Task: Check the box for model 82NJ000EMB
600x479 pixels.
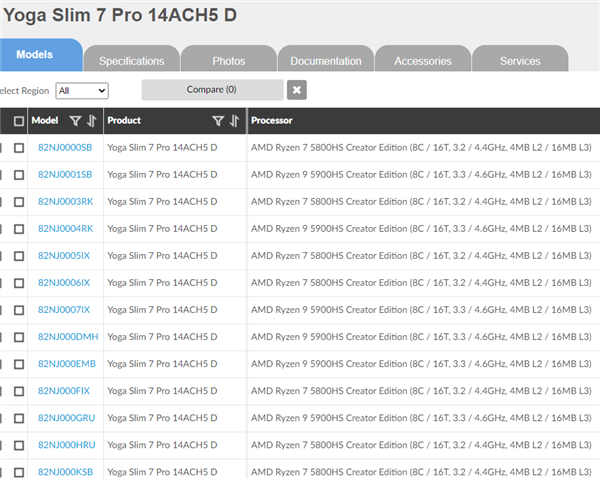Action: click(x=19, y=364)
